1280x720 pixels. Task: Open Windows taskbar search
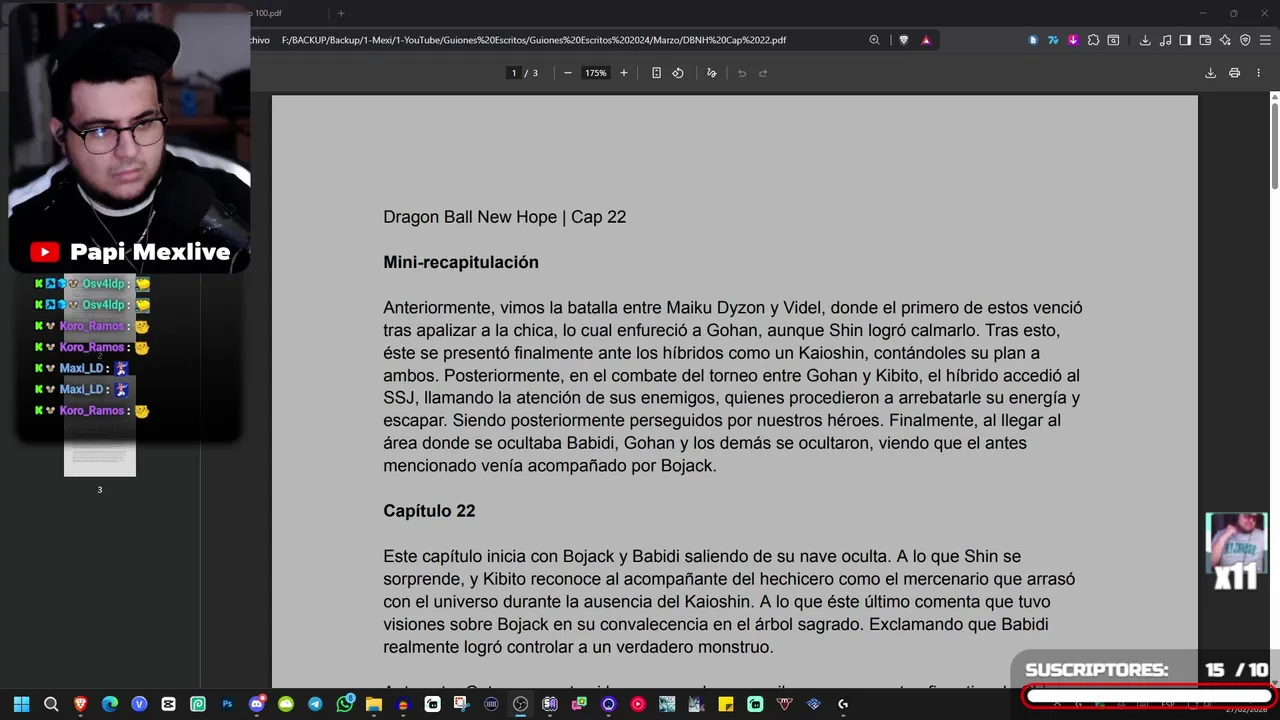point(51,704)
